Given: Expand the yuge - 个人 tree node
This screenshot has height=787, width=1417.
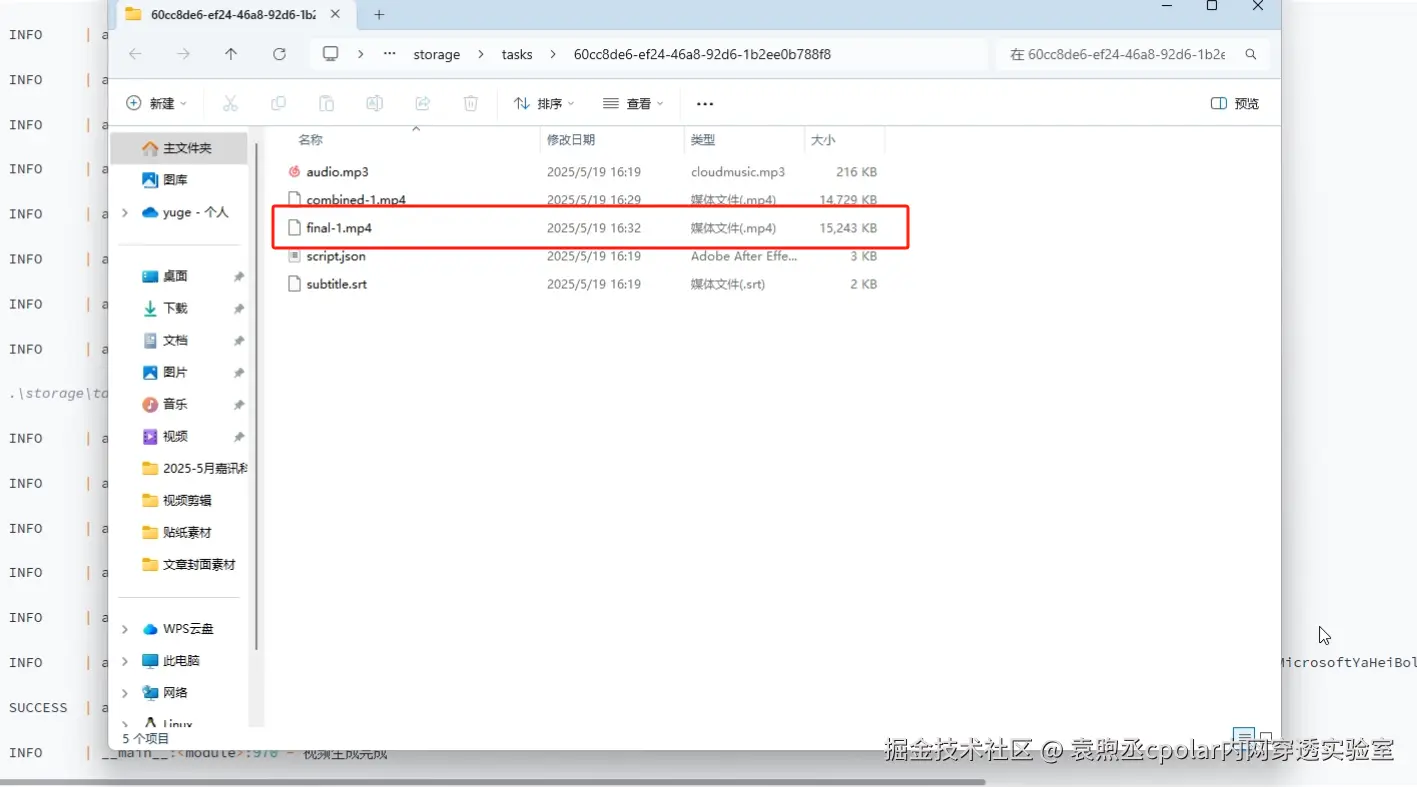Looking at the screenshot, I should (125, 213).
